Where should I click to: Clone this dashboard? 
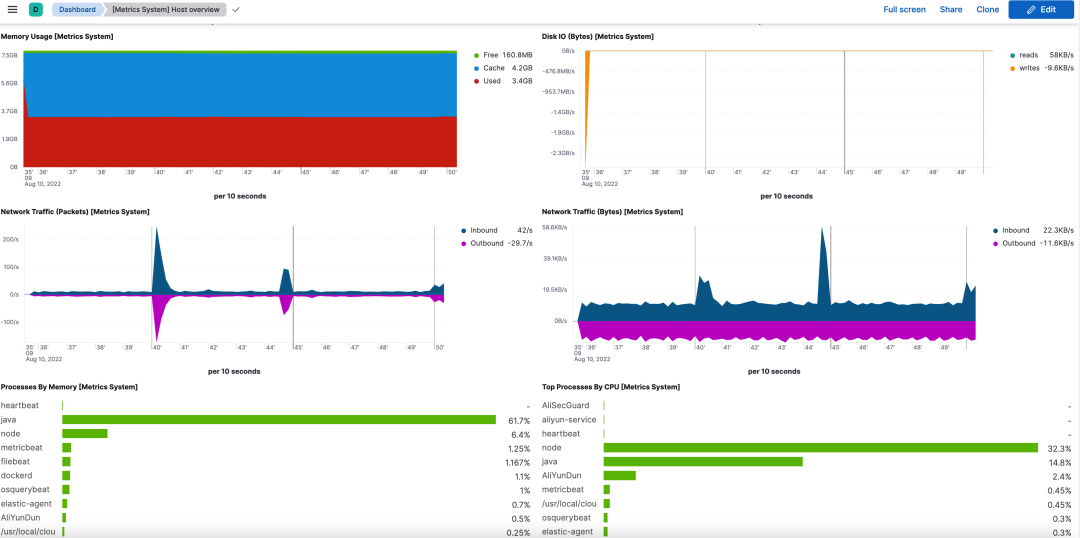tap(987, 10)
